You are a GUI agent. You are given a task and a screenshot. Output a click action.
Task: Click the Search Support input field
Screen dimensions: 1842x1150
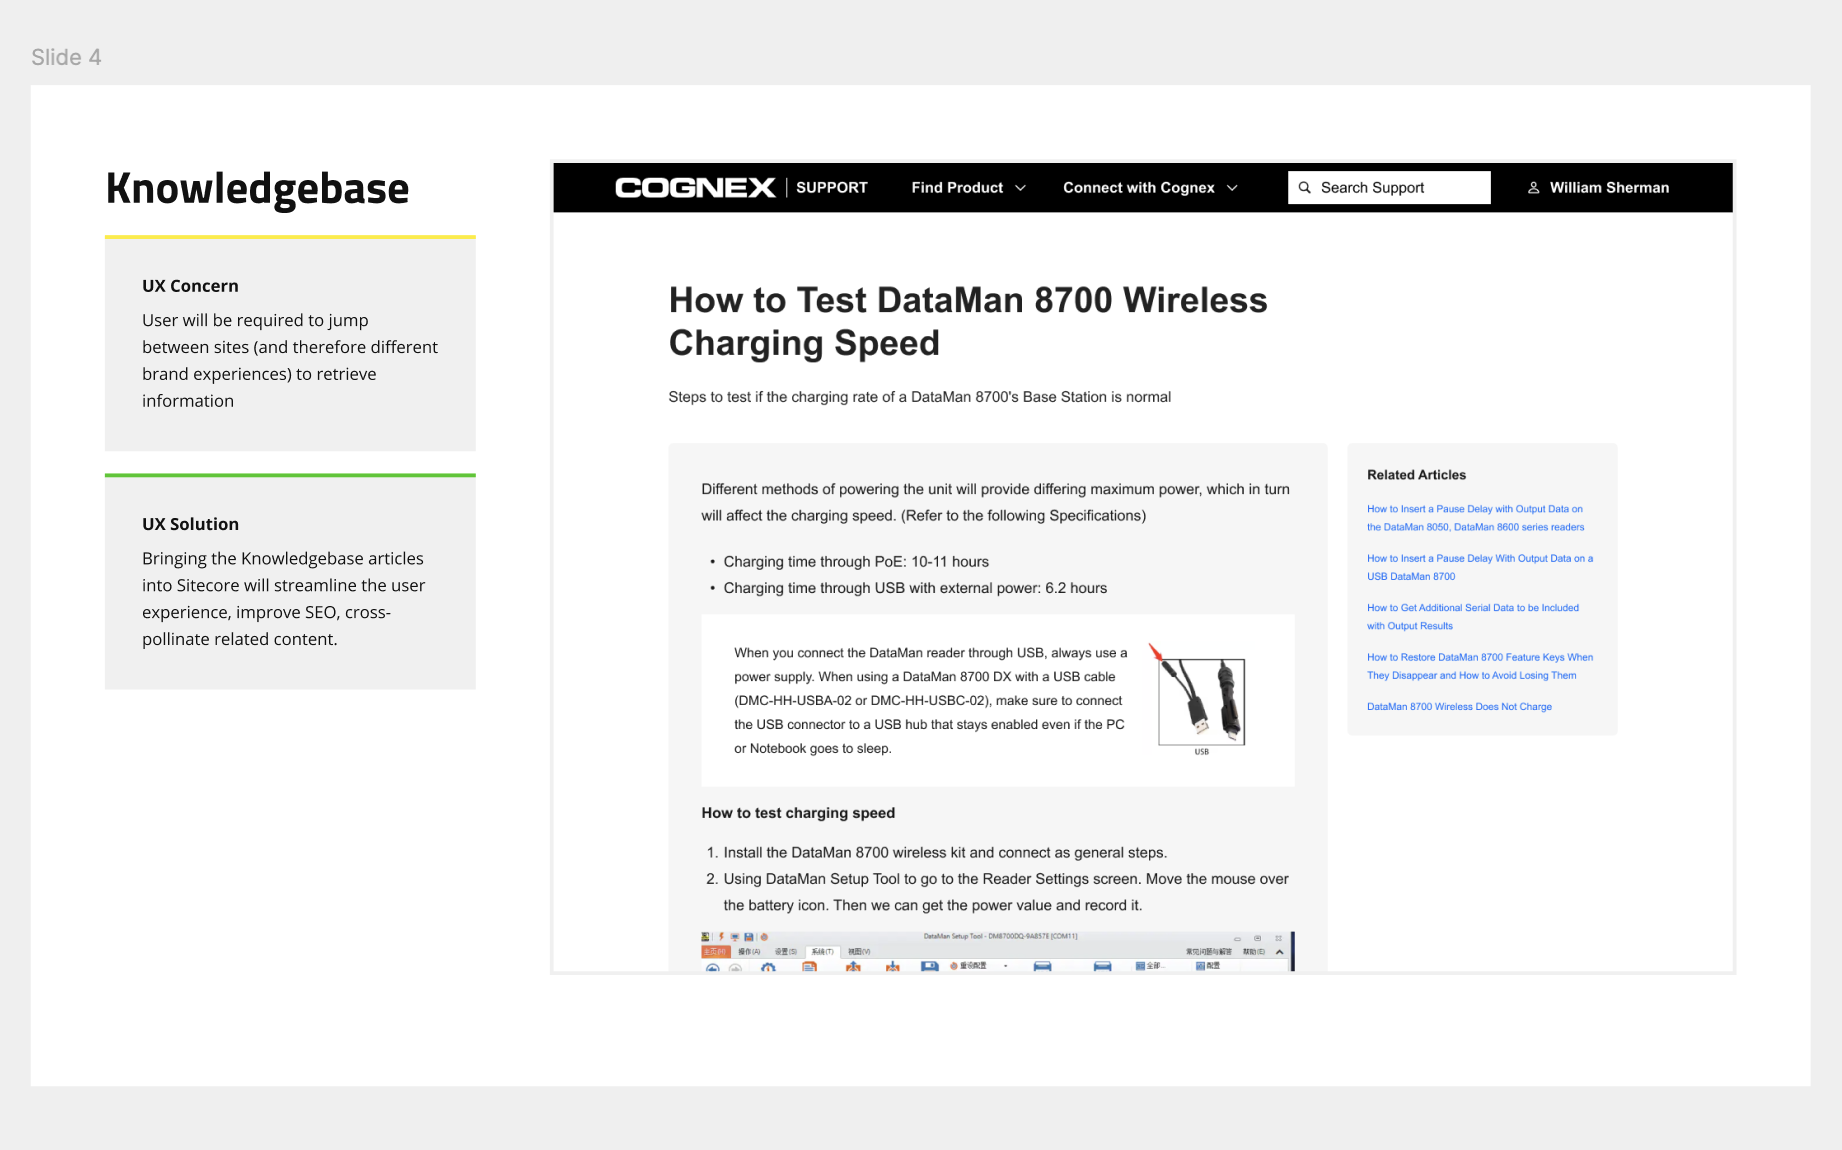tap(1389, 188)
